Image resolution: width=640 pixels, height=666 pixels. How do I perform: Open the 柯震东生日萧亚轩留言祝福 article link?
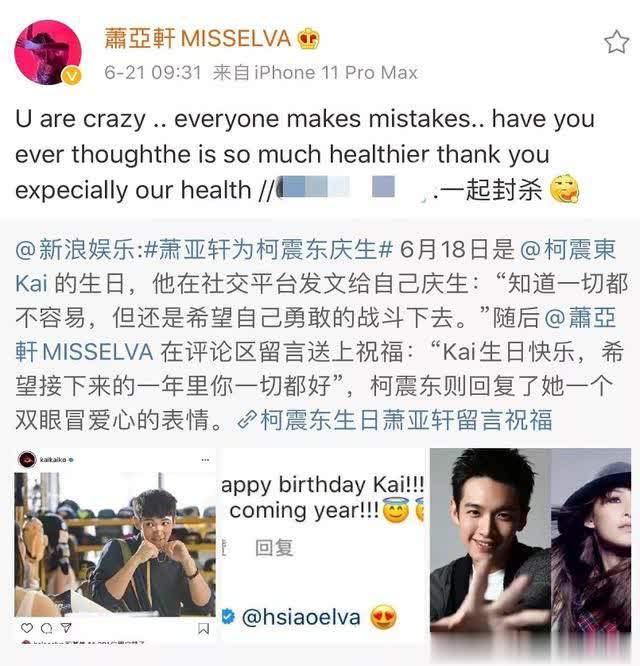406,420
